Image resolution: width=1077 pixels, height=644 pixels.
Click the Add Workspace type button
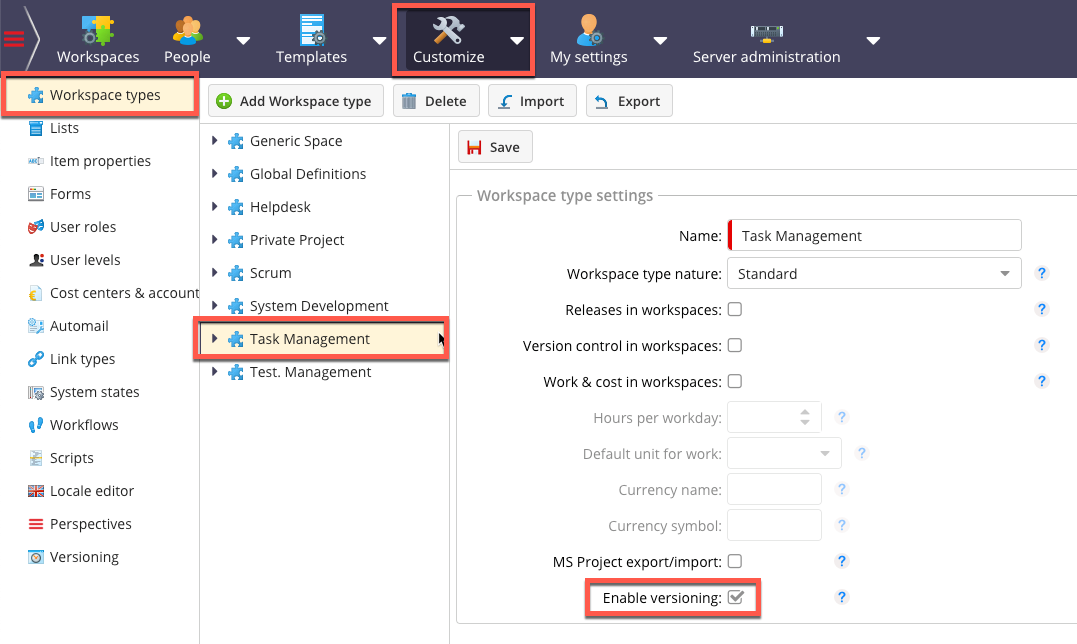coord(295,101)
